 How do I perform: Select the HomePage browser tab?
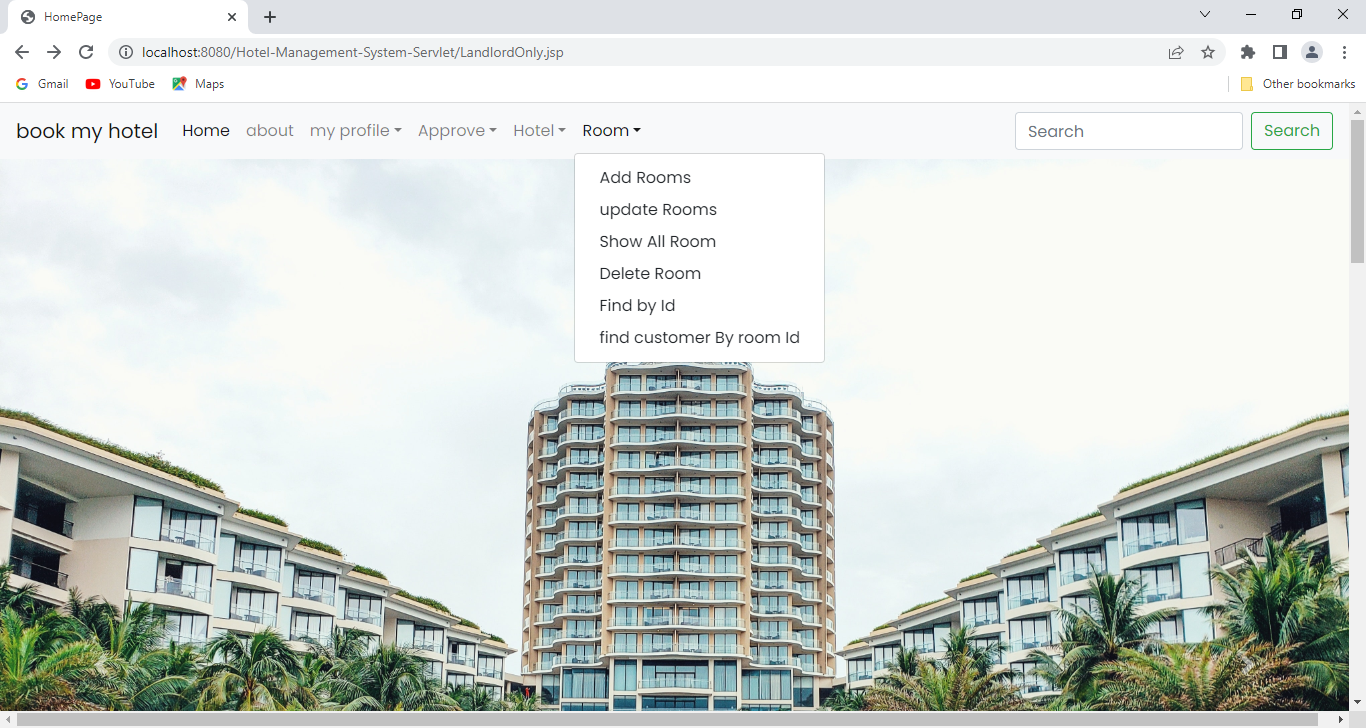click(127, 17)
